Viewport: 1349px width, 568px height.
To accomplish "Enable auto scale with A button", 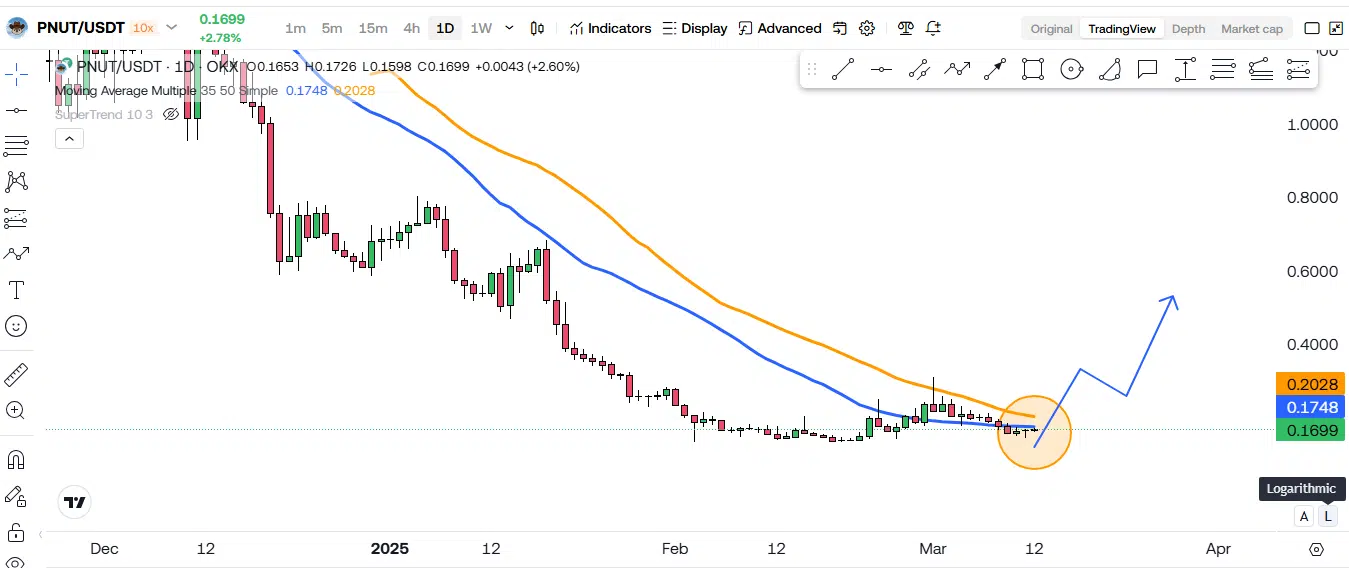I will click(1303, 516).
